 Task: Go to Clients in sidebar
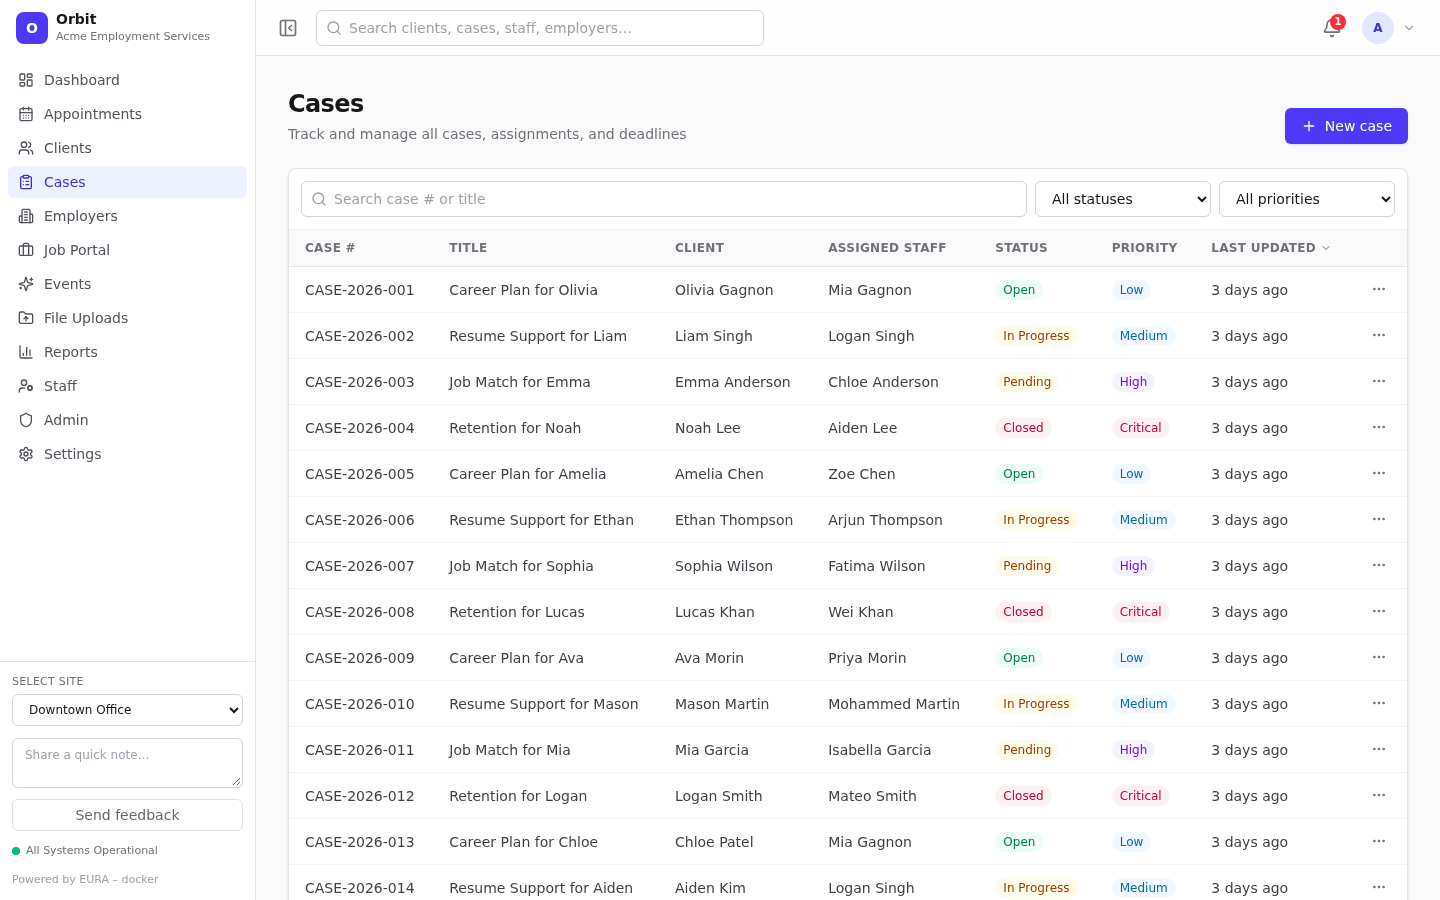coord(127,148)
